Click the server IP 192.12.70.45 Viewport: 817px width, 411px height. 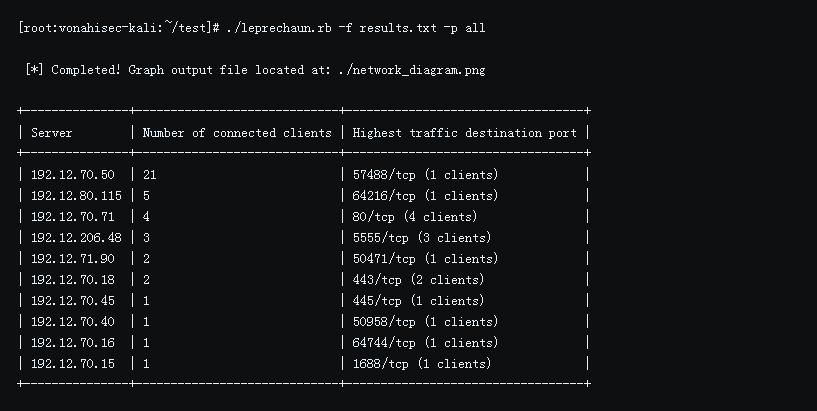tap(72, 301)
